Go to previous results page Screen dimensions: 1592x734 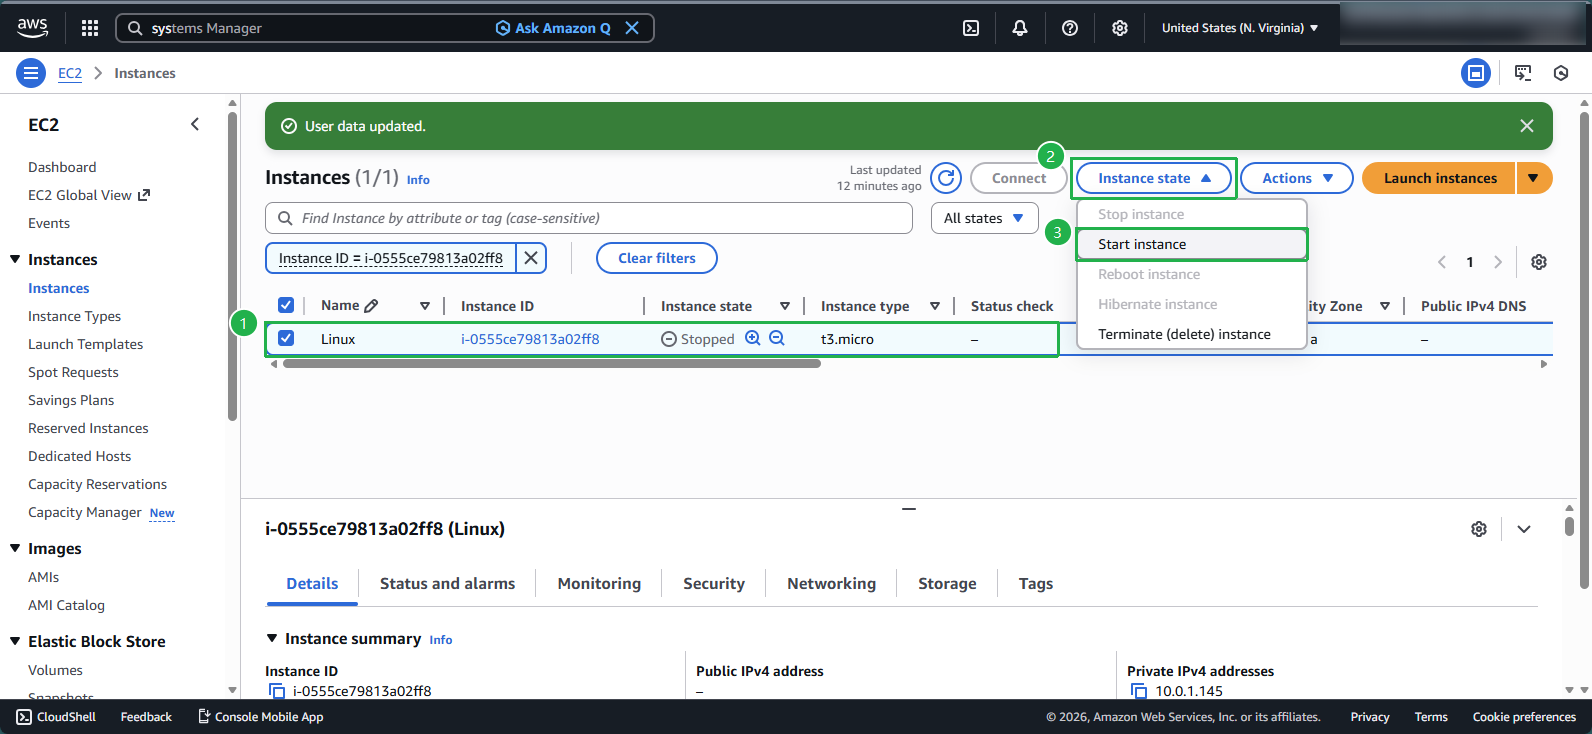click(1442, 262)
